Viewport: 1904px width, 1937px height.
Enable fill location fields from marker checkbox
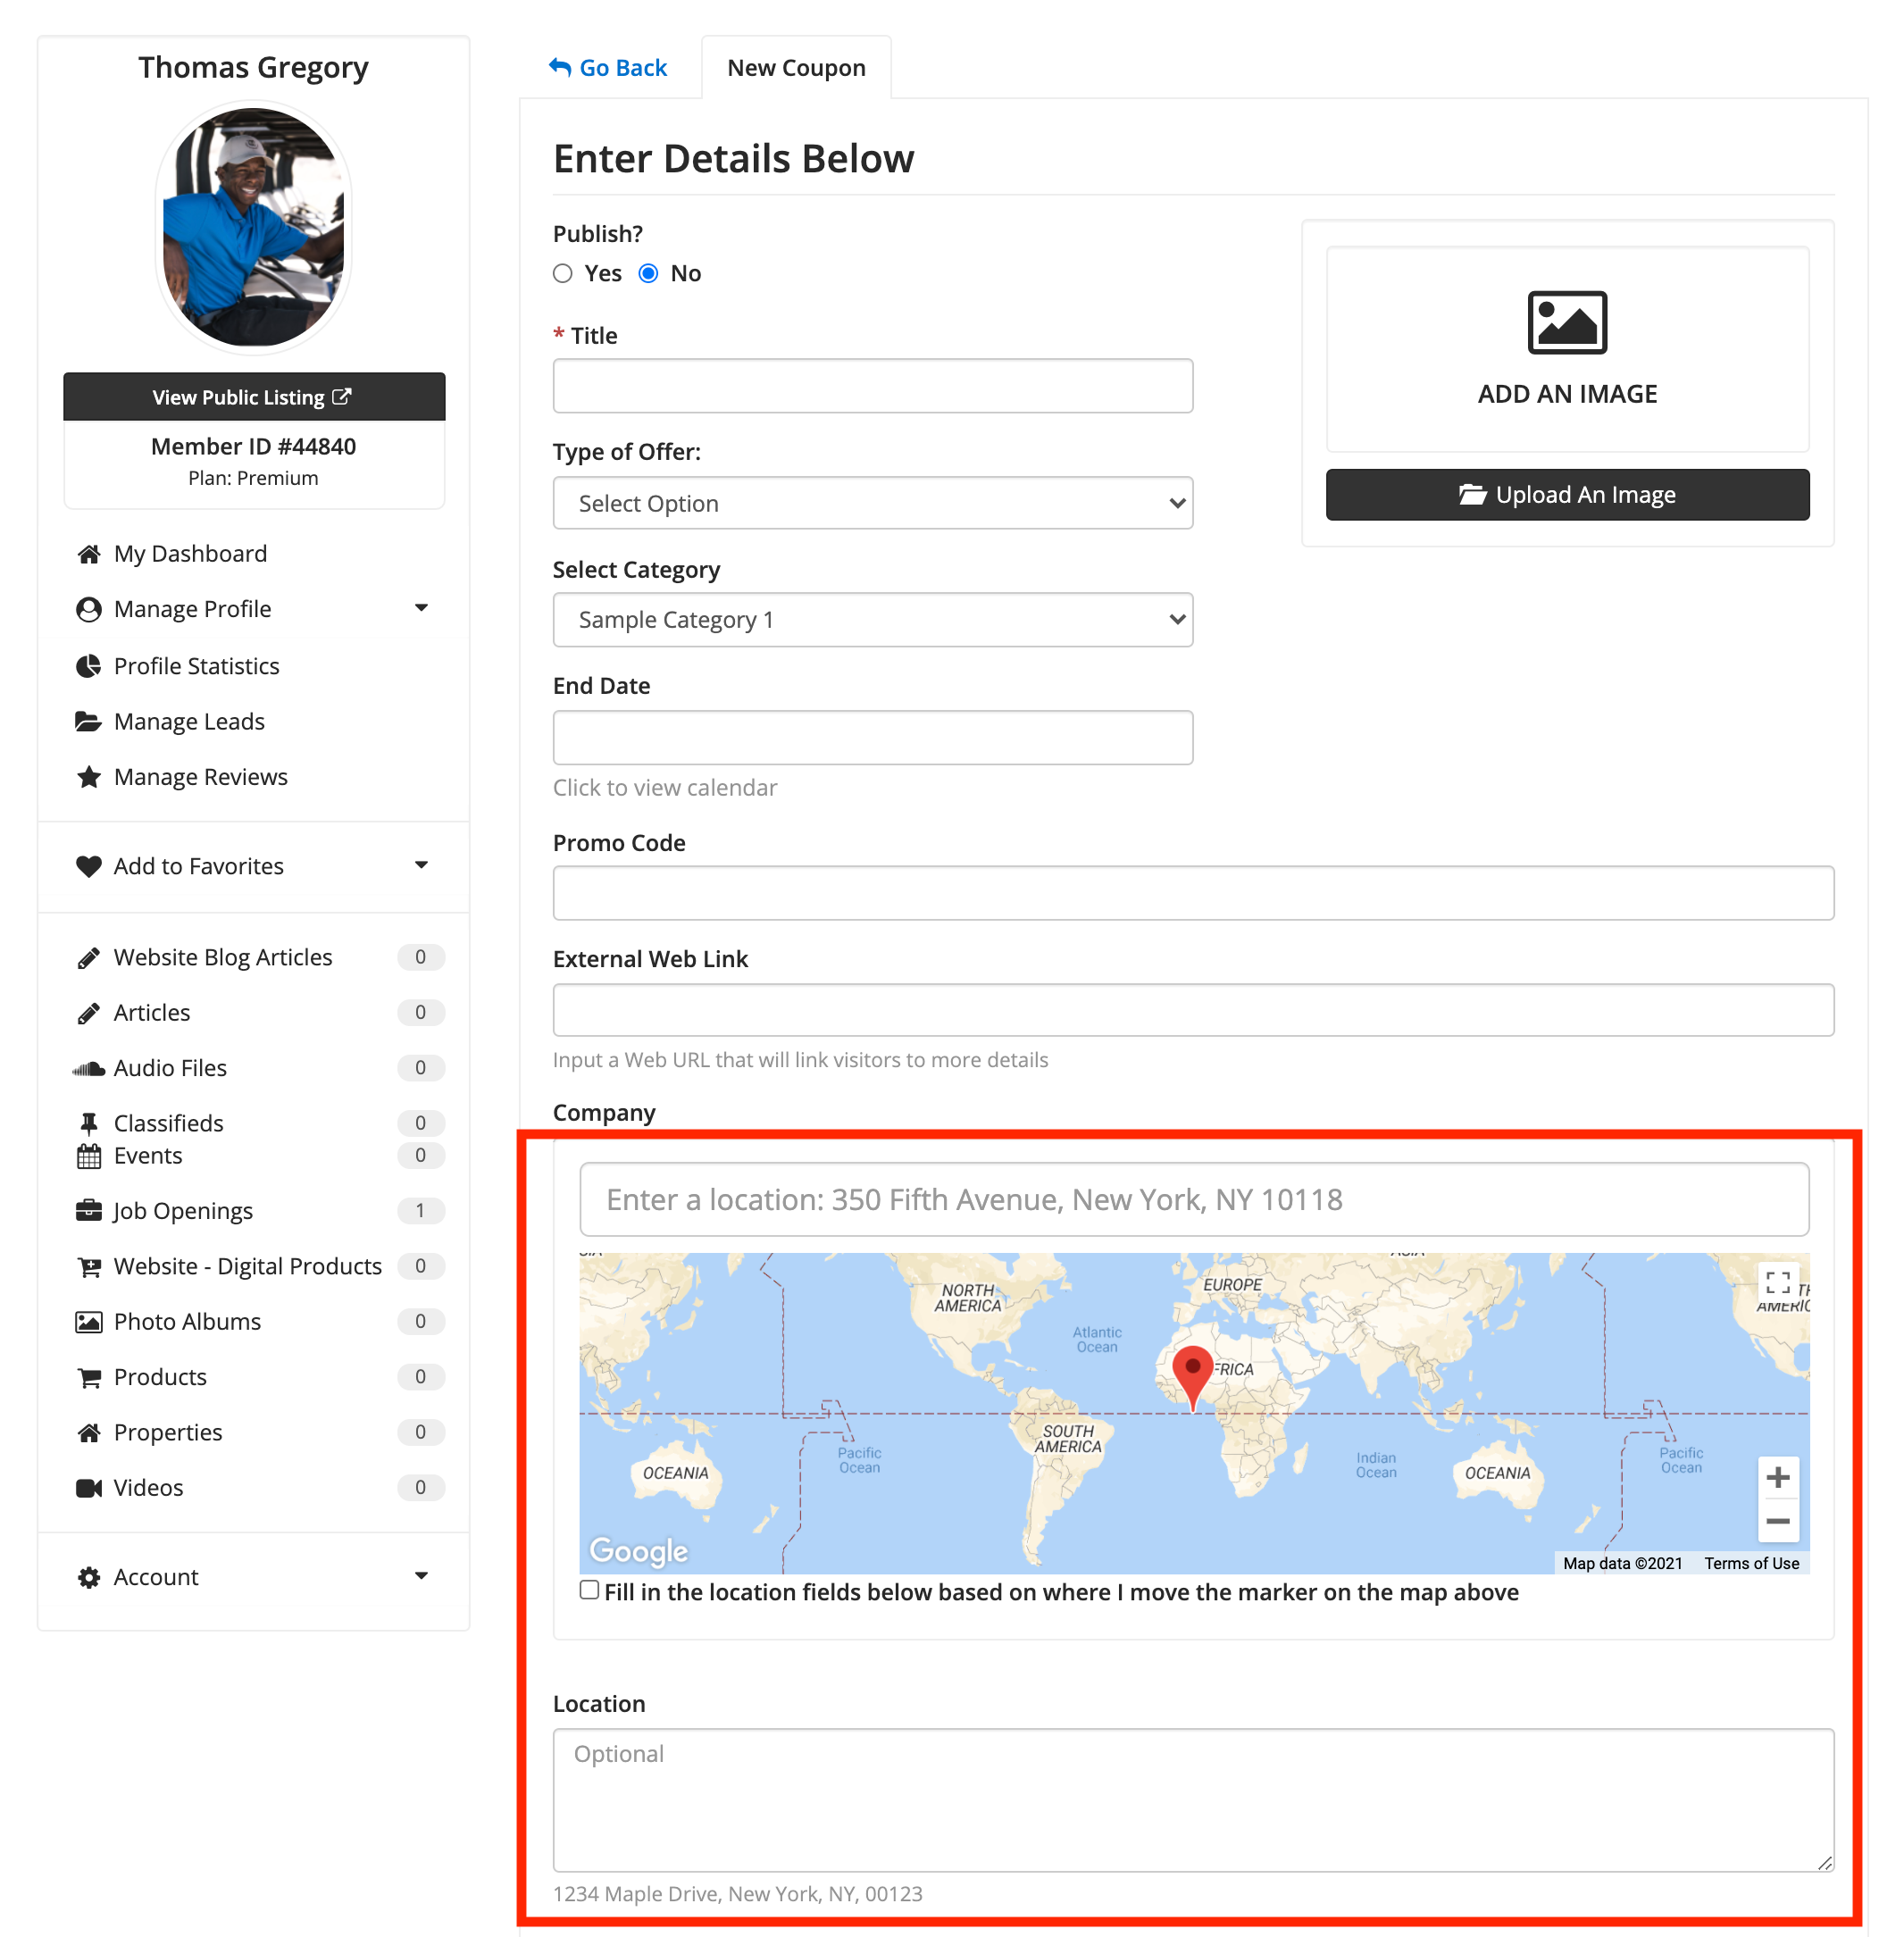click(590, 1590)
